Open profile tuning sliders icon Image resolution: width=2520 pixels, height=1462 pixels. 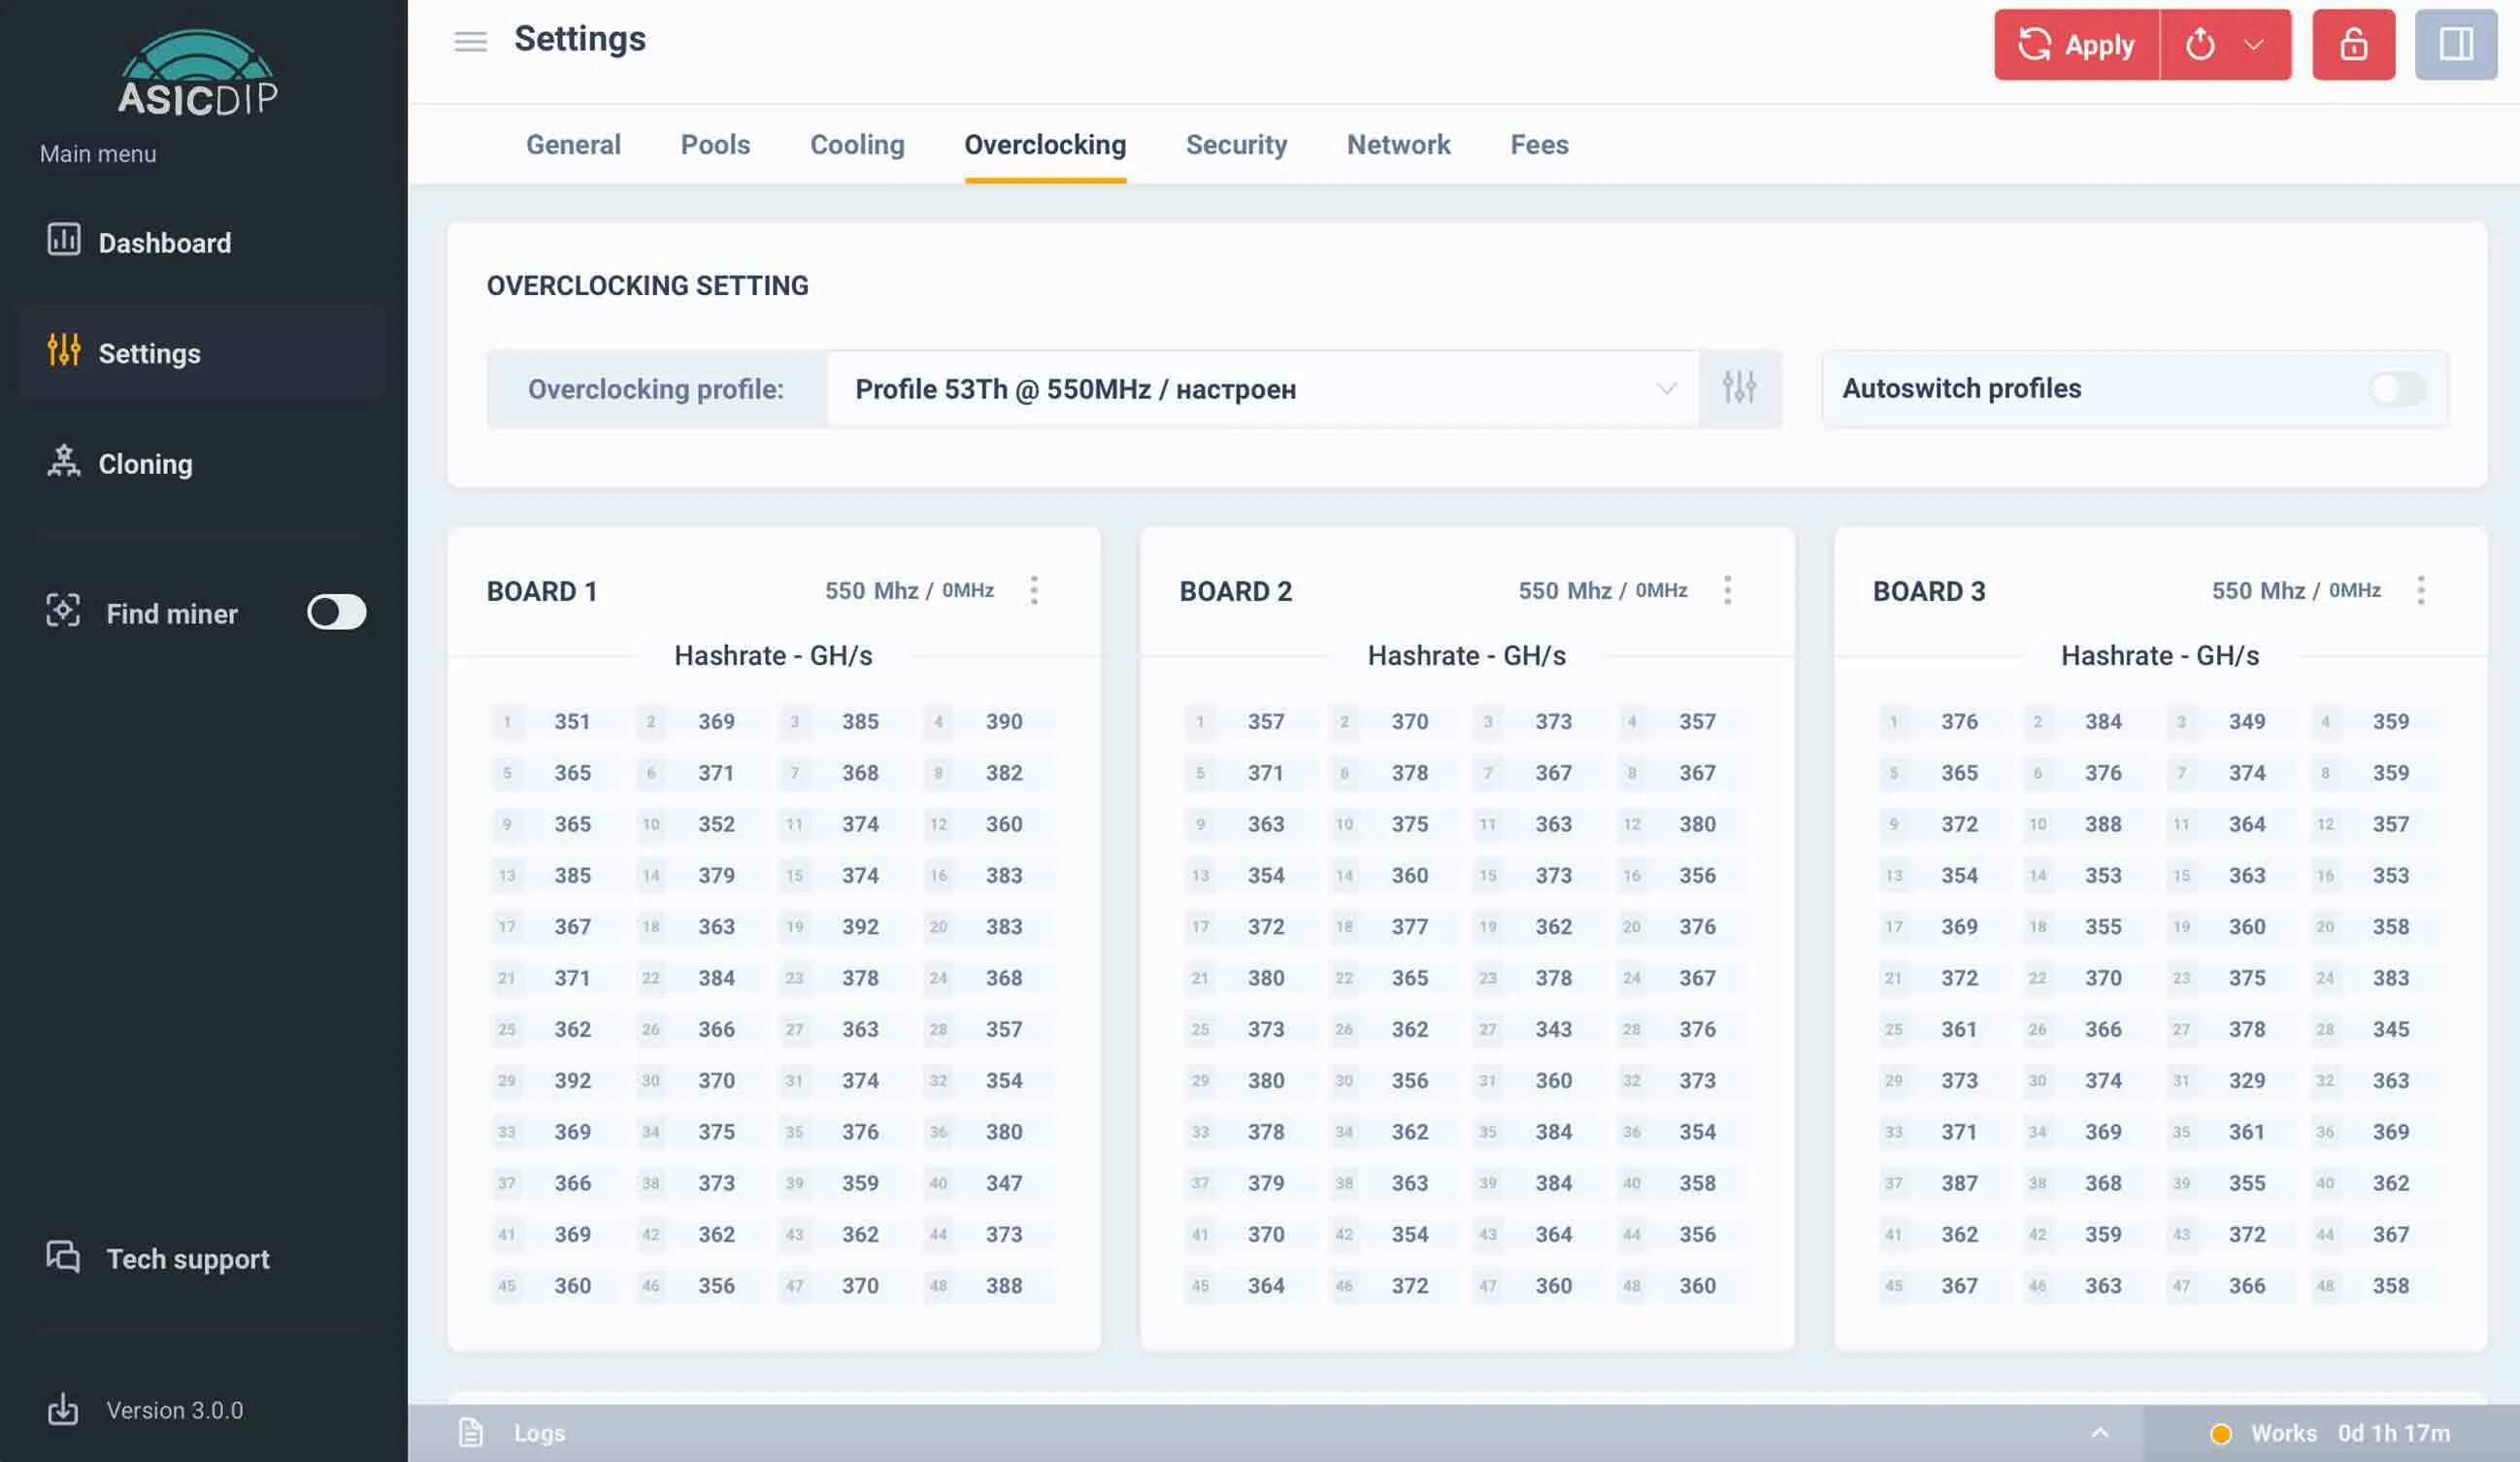tap(1739, 388)
